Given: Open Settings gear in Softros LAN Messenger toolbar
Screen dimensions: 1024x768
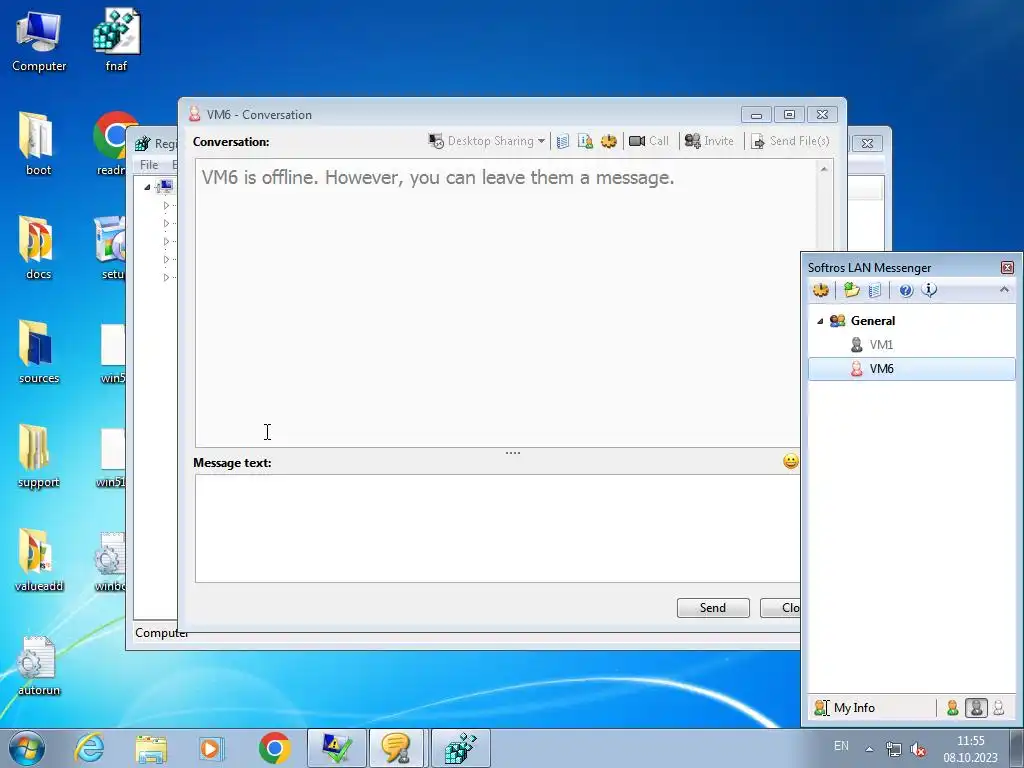Looking at the screenshot, I should point(821,290).
